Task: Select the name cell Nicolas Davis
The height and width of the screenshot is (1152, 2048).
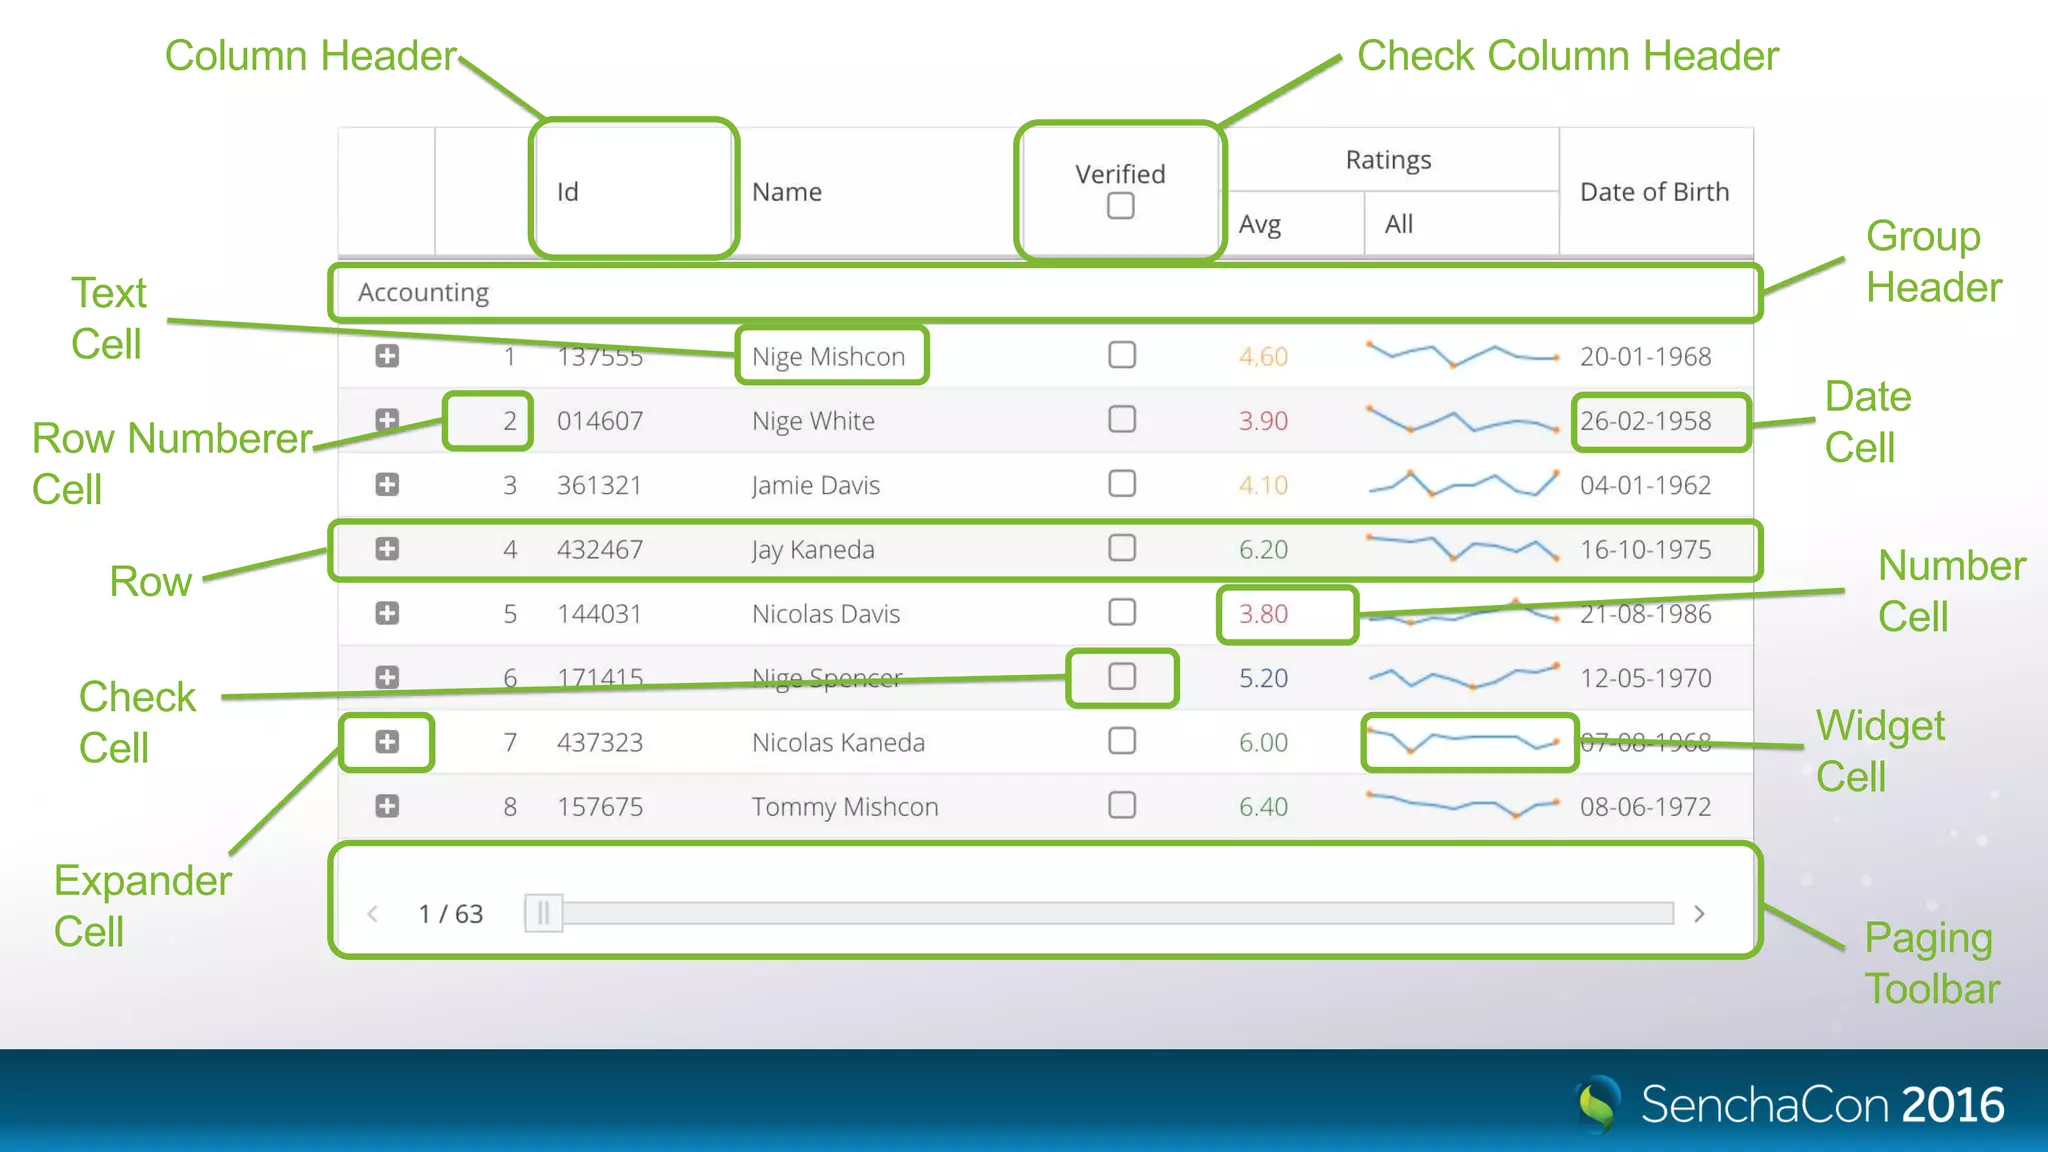Action: [827, 614]
